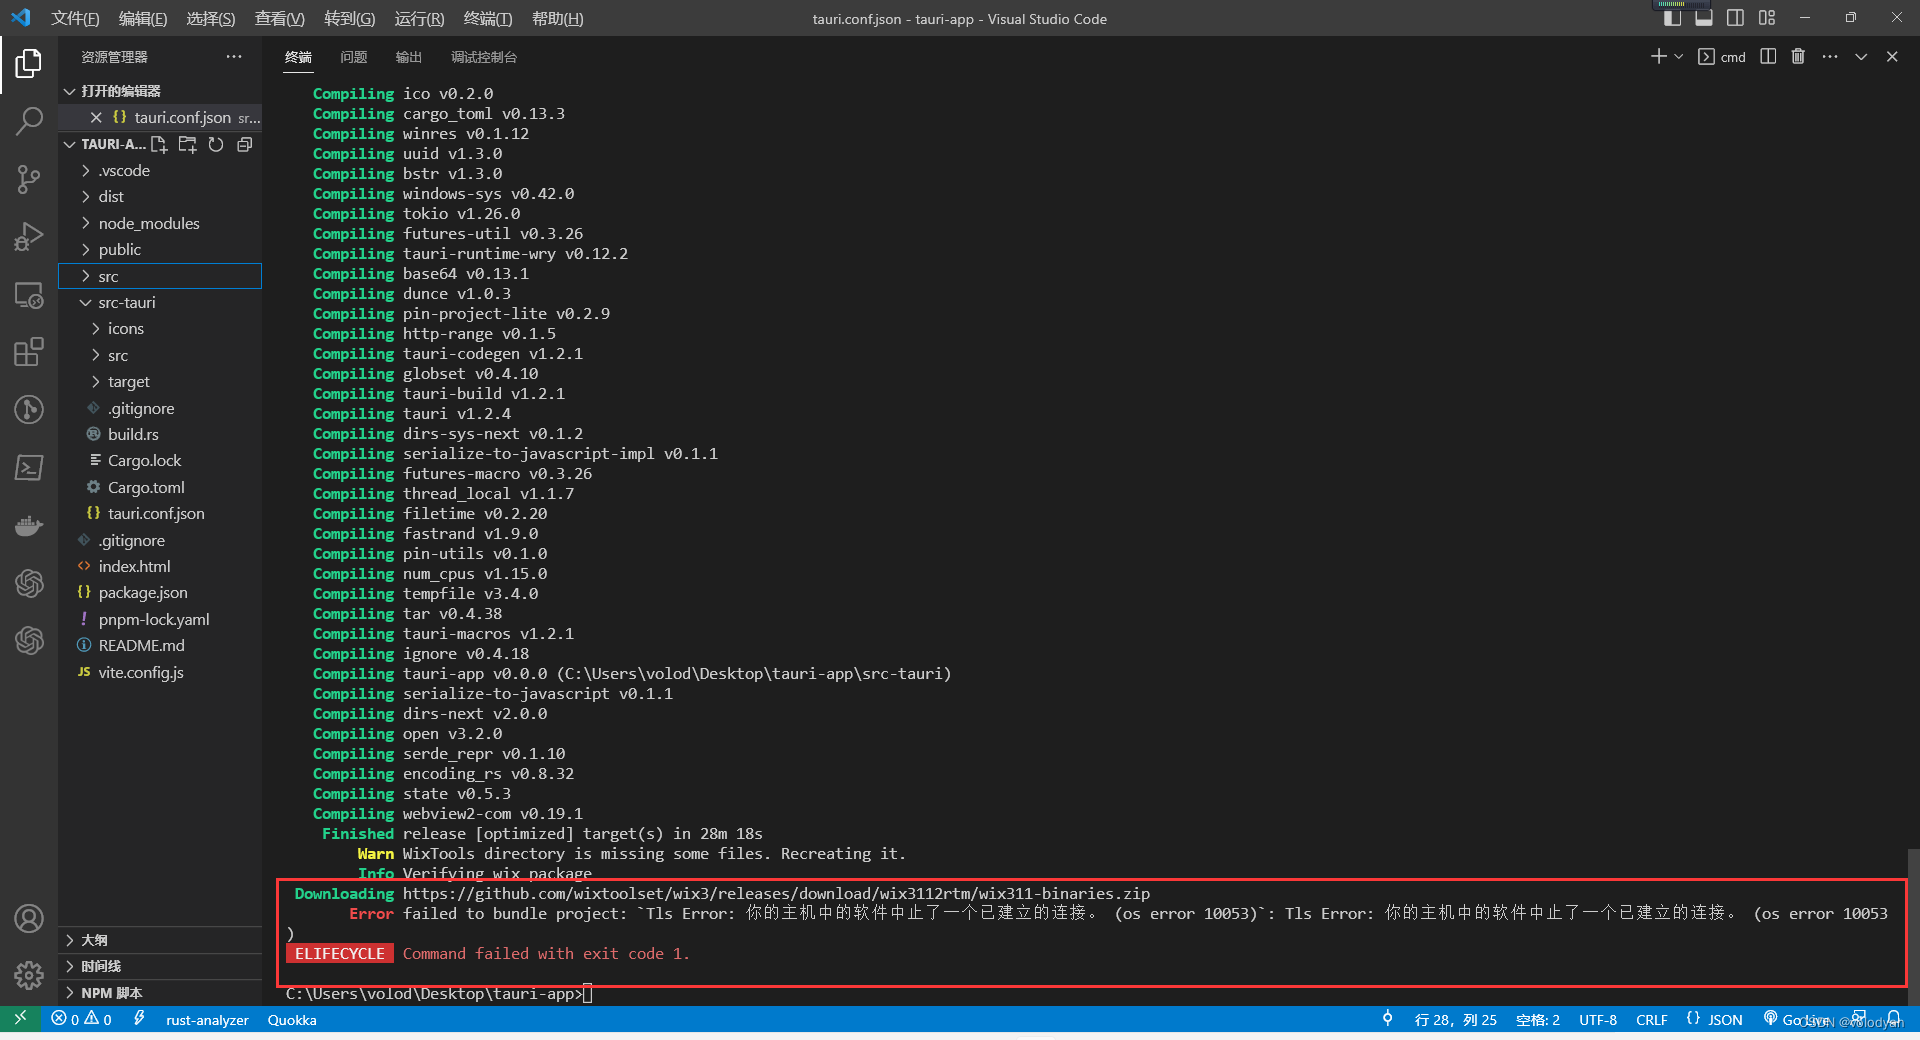Image resolution: width=1920 pixels, height=1040 pixels.
Task: Click Quokka in the status bar
Action: (x=292, y=1019)
